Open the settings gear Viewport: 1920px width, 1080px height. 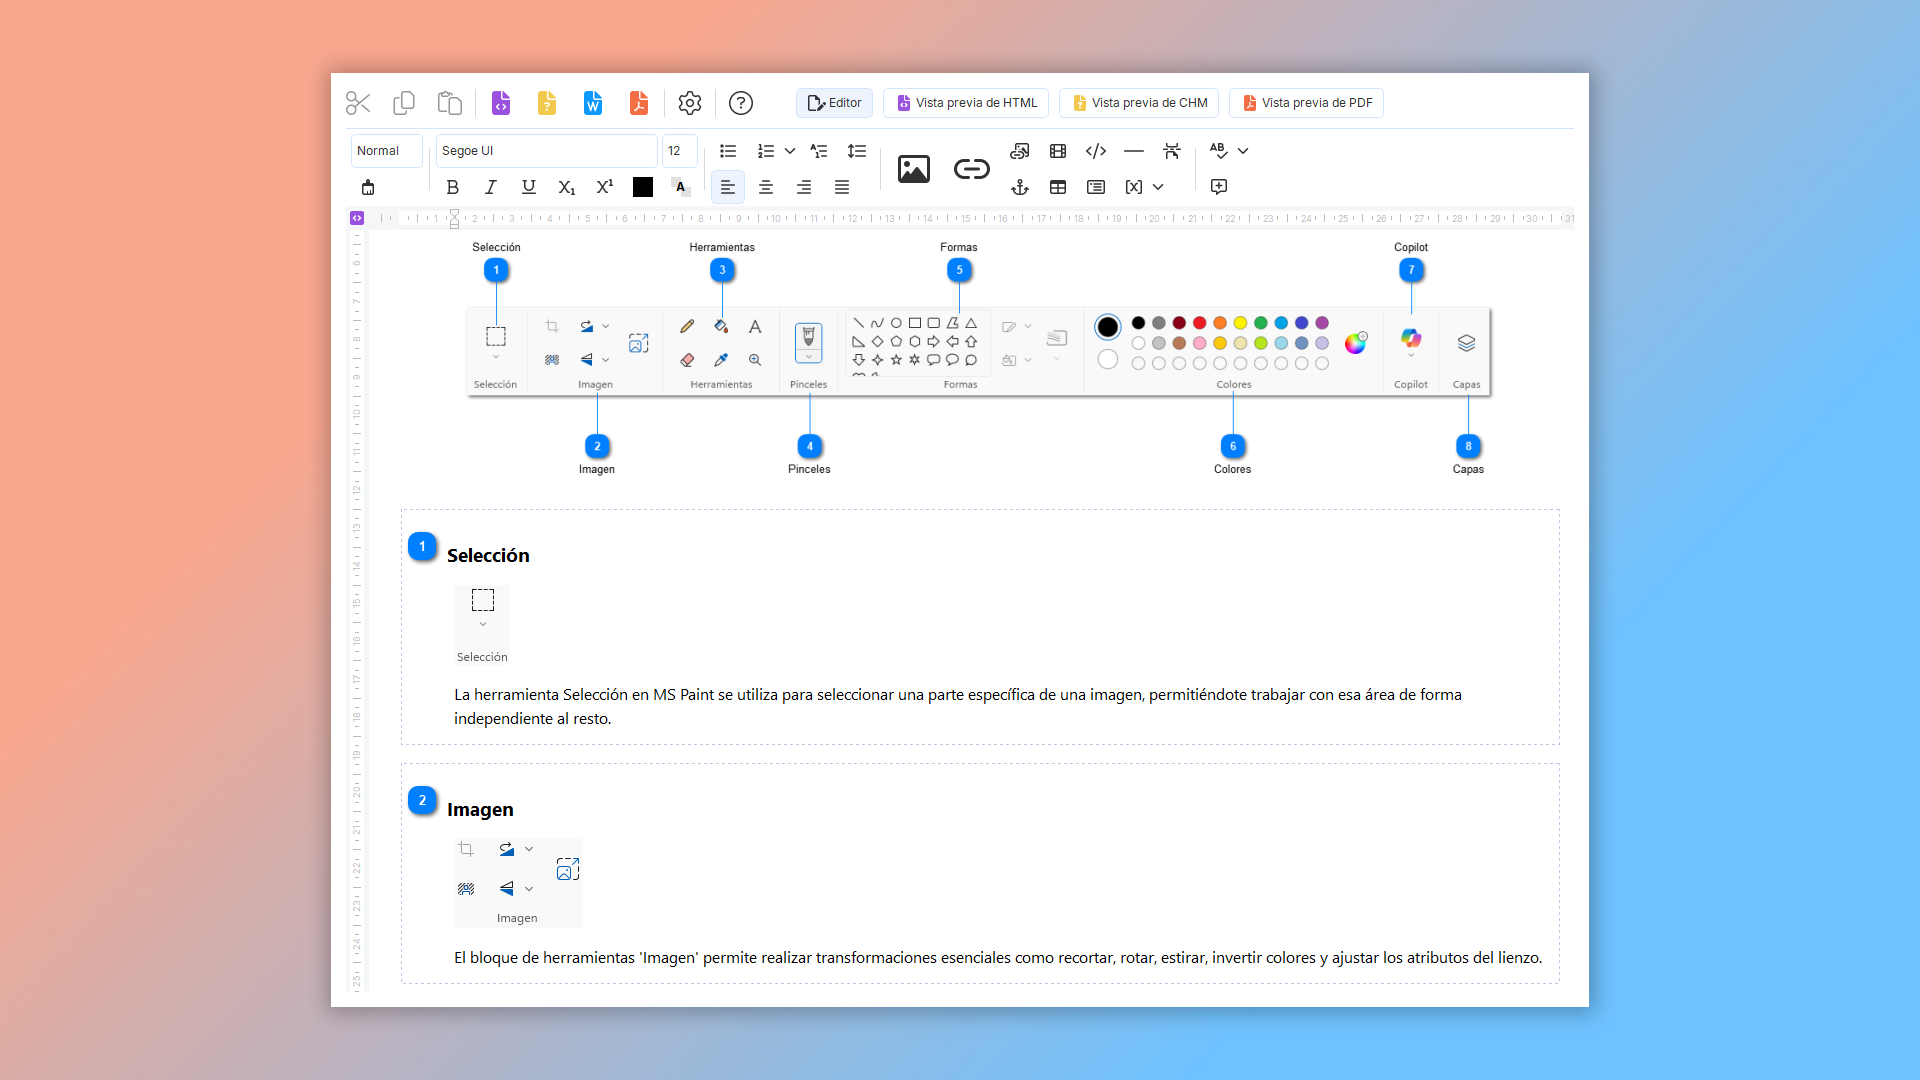point(690,103)
